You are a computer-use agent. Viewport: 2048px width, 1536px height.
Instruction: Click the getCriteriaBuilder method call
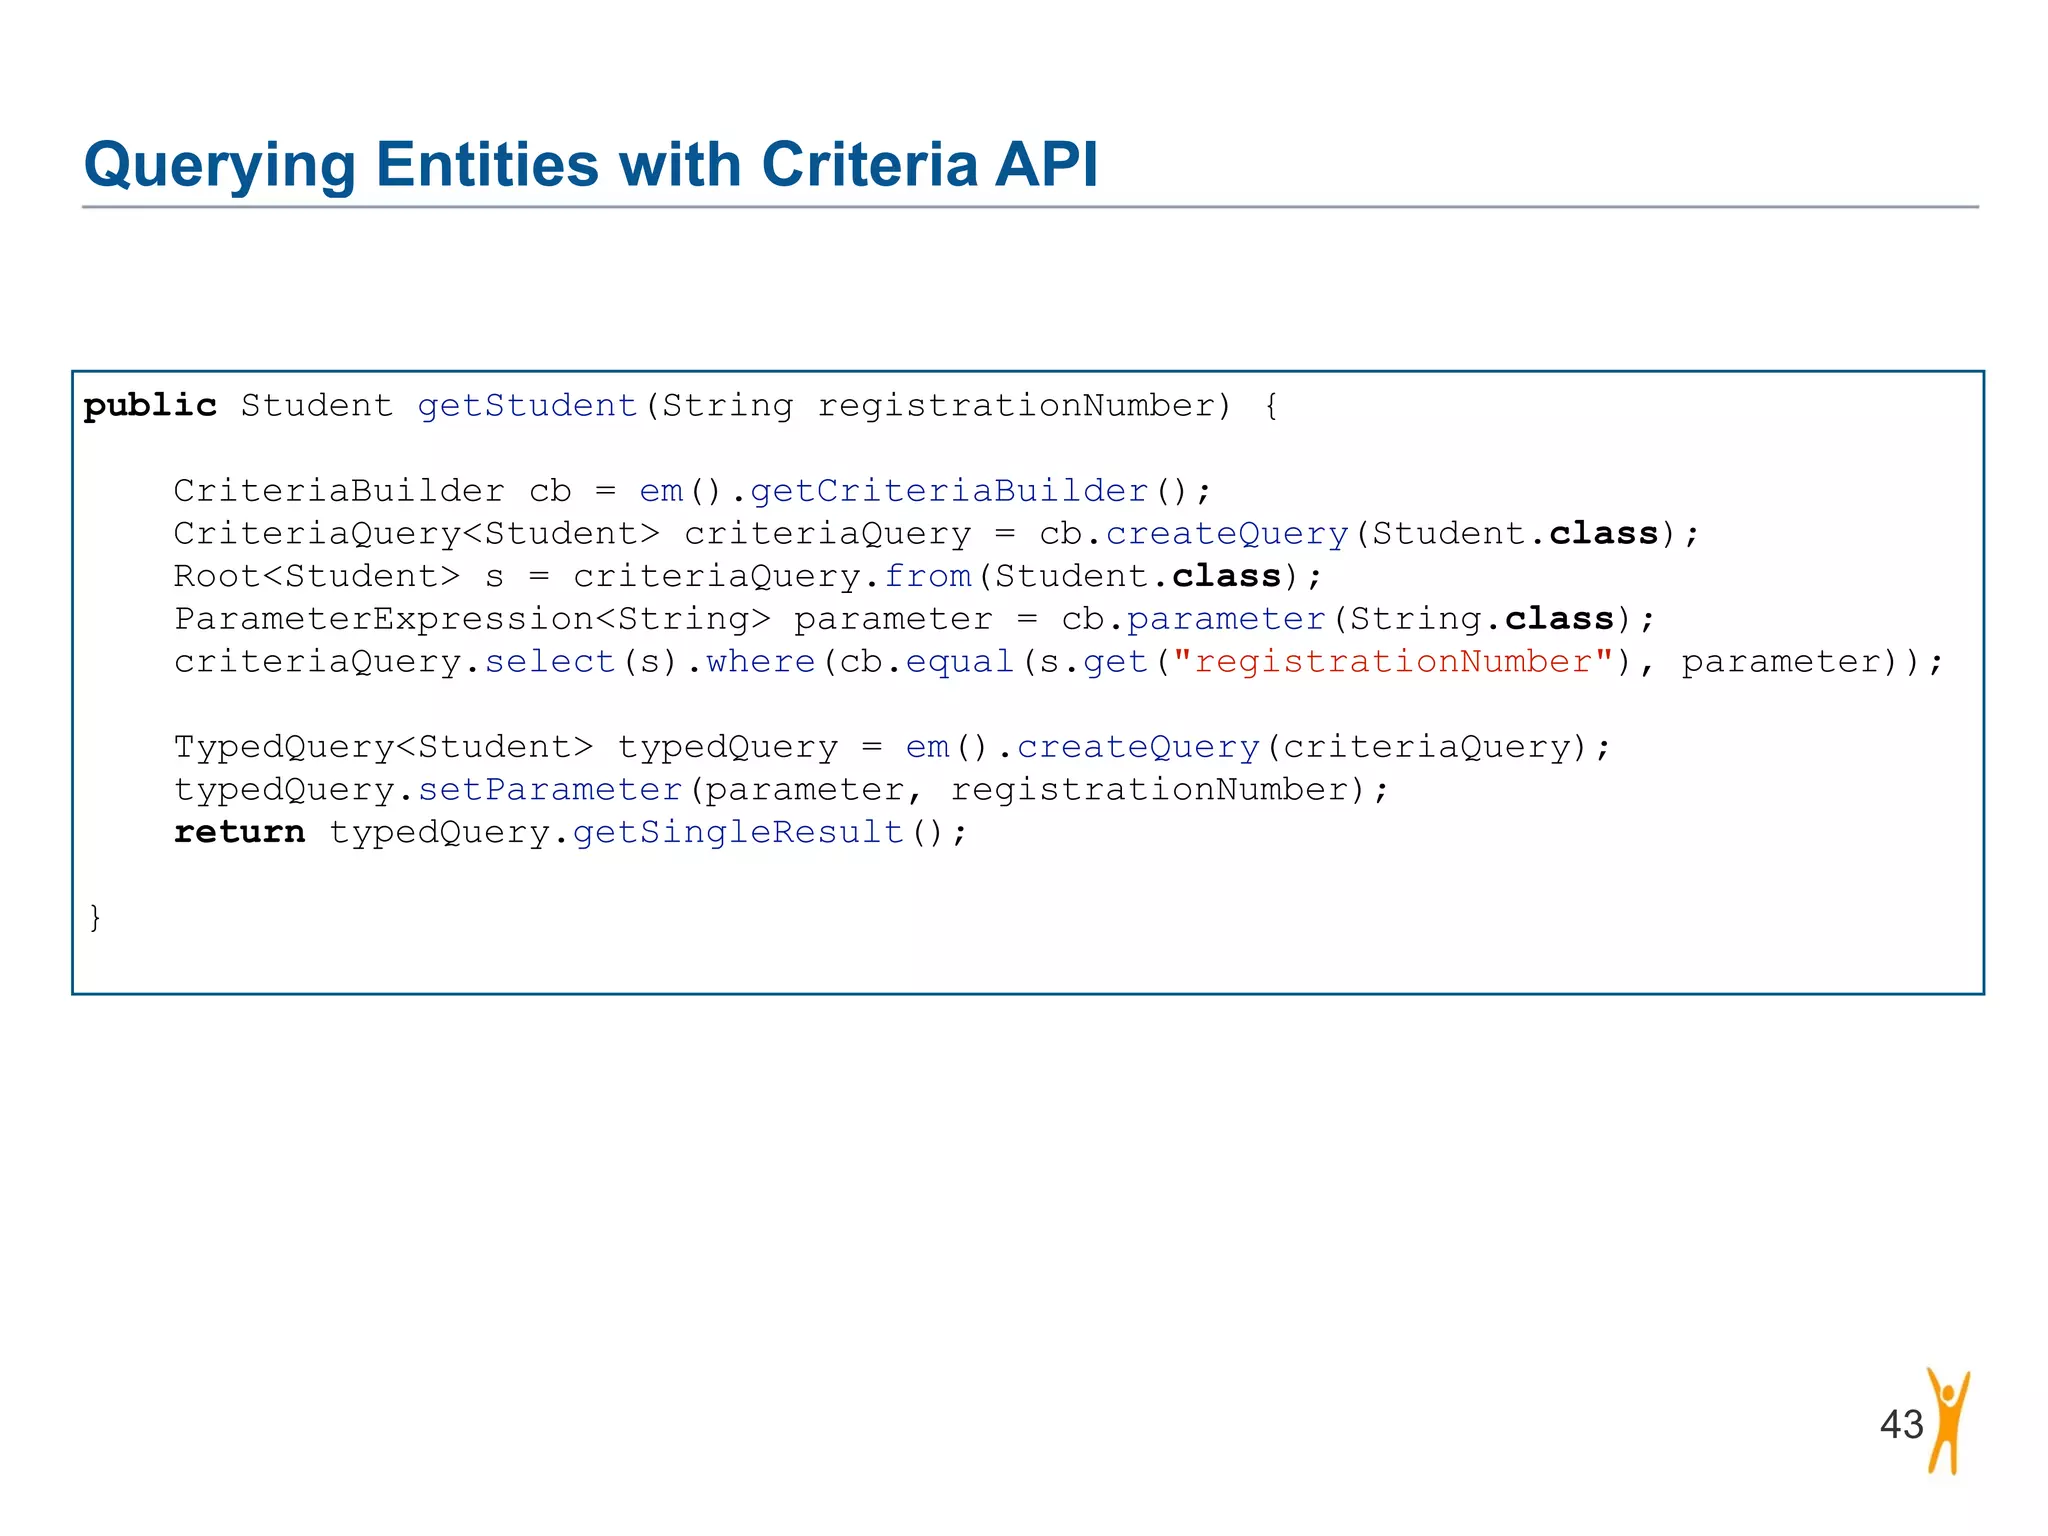click(x=948, y=491)
